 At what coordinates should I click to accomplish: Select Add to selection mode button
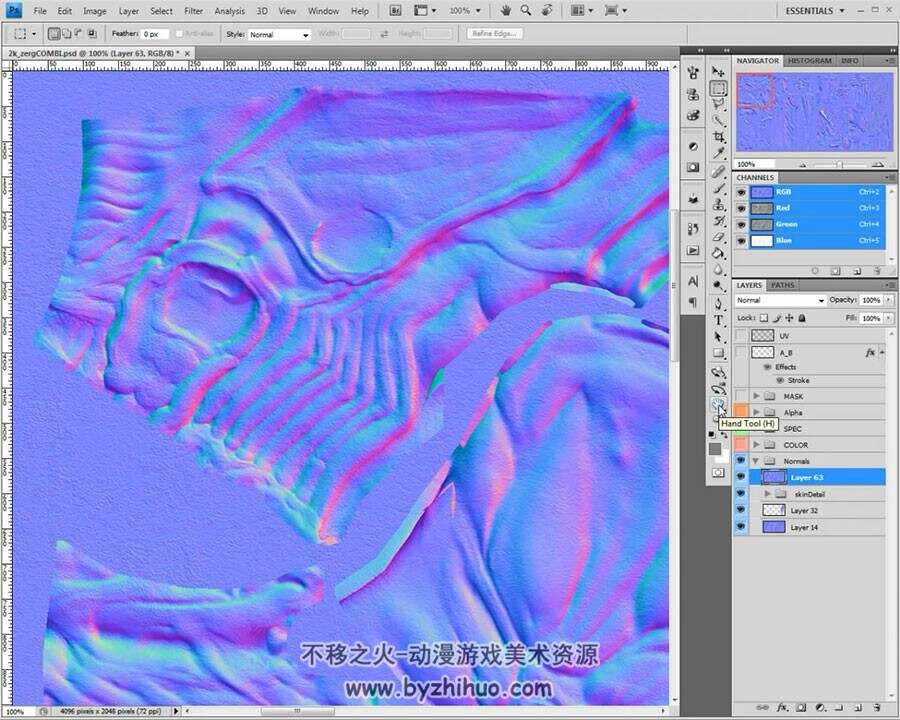[x=65, y=34]
